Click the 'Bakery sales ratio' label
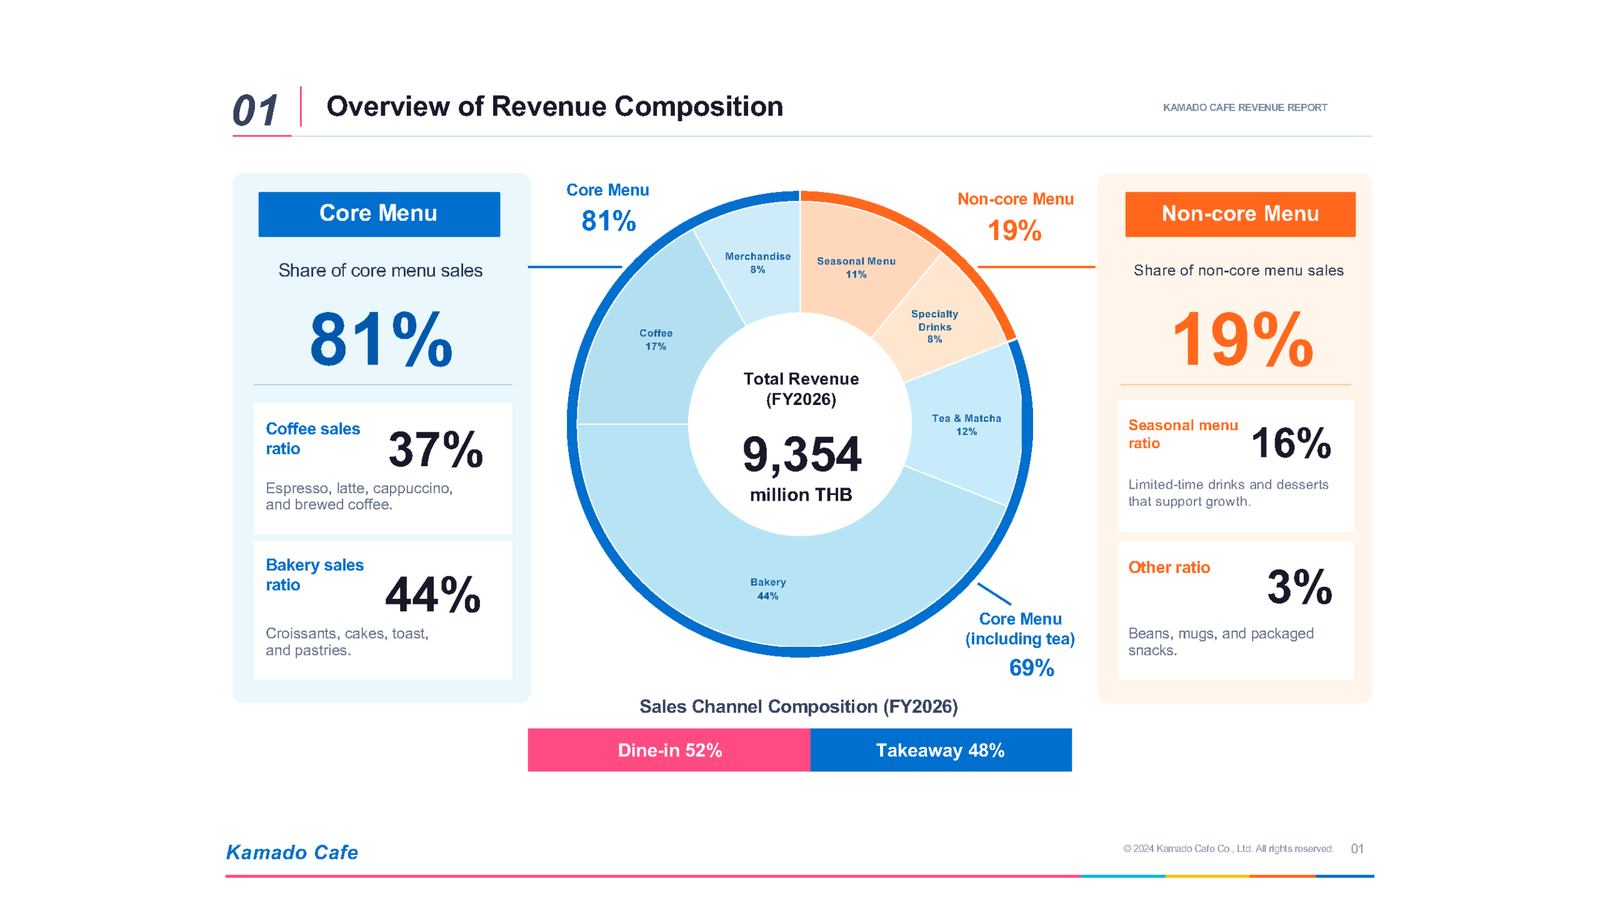The width and height of the screenshot is (1600, 900). pos(314,575)
